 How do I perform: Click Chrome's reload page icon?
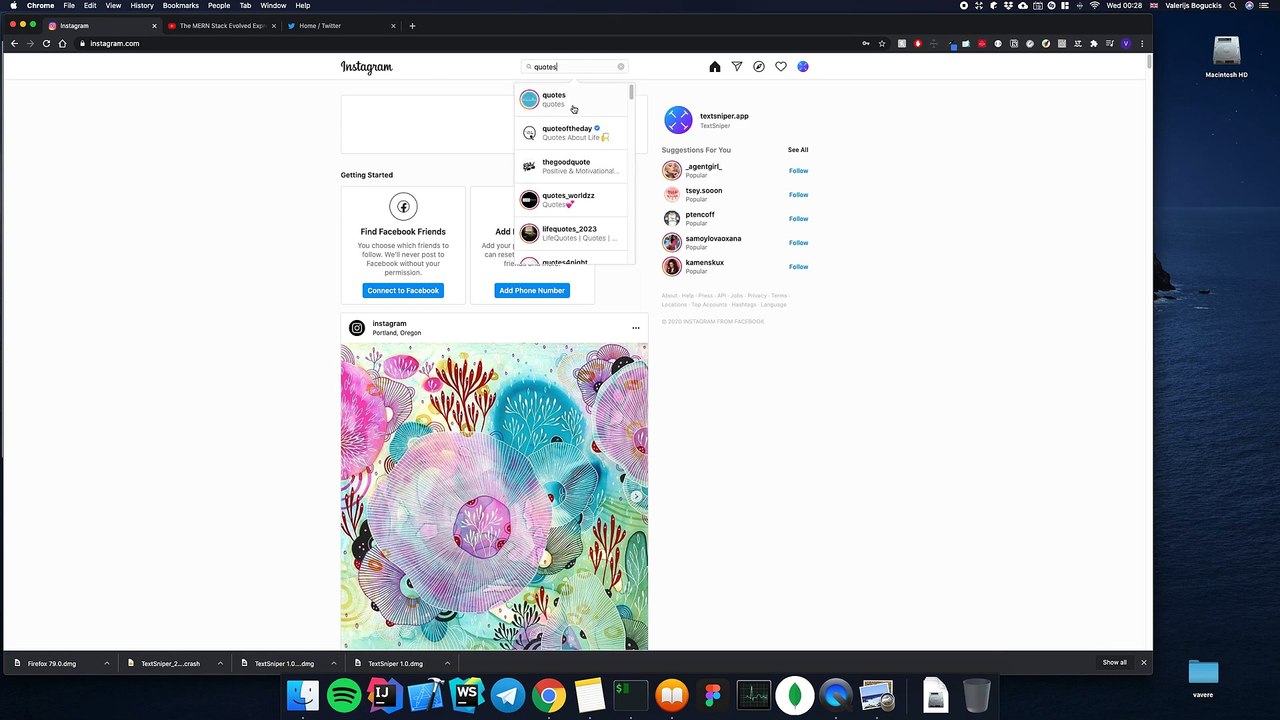(46, 44)
